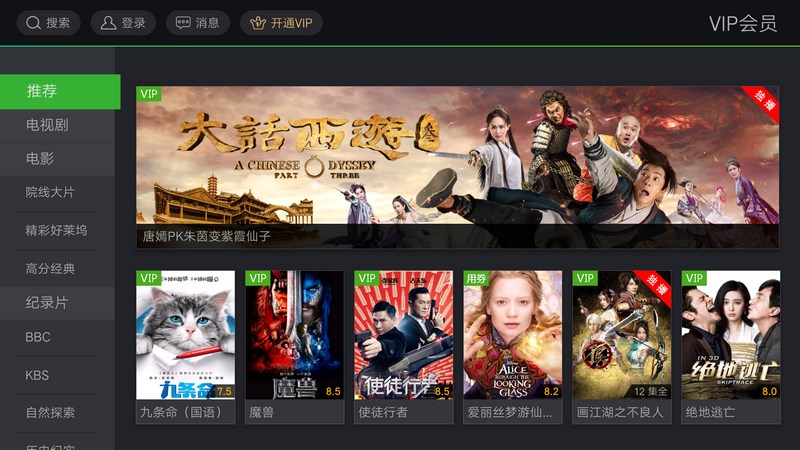Click the magnifier search icon
Image resolution: width=800 pixels, height=450 pixels.
pyautogui.click(x=33, y=23)
